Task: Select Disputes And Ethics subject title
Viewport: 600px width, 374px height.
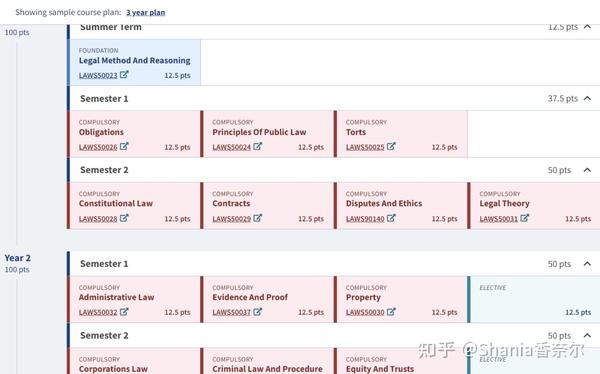Action: pos(384,204)
